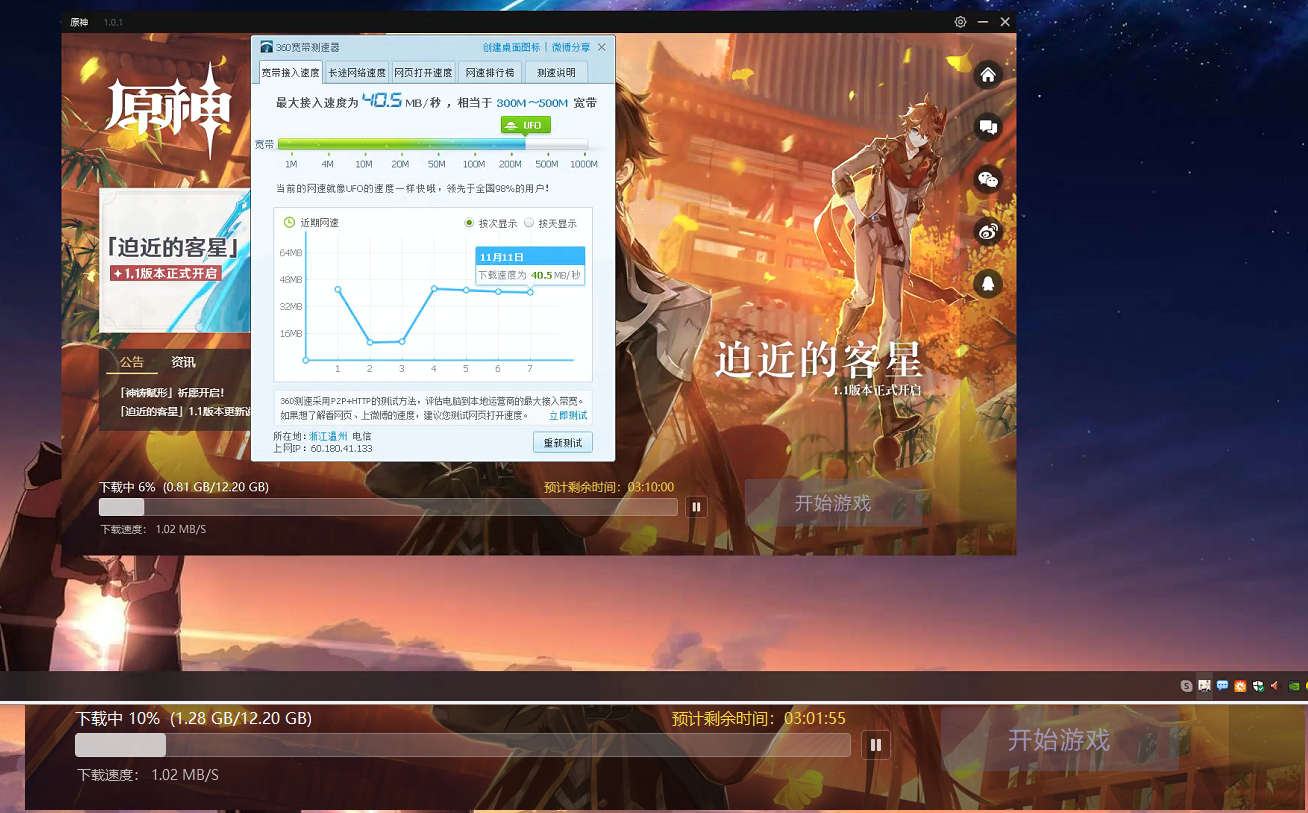The width and height of the screenshot is (1308, 813).
Task: Open the WeChat icon in the launcher sidebar
Action: [988, 179]
